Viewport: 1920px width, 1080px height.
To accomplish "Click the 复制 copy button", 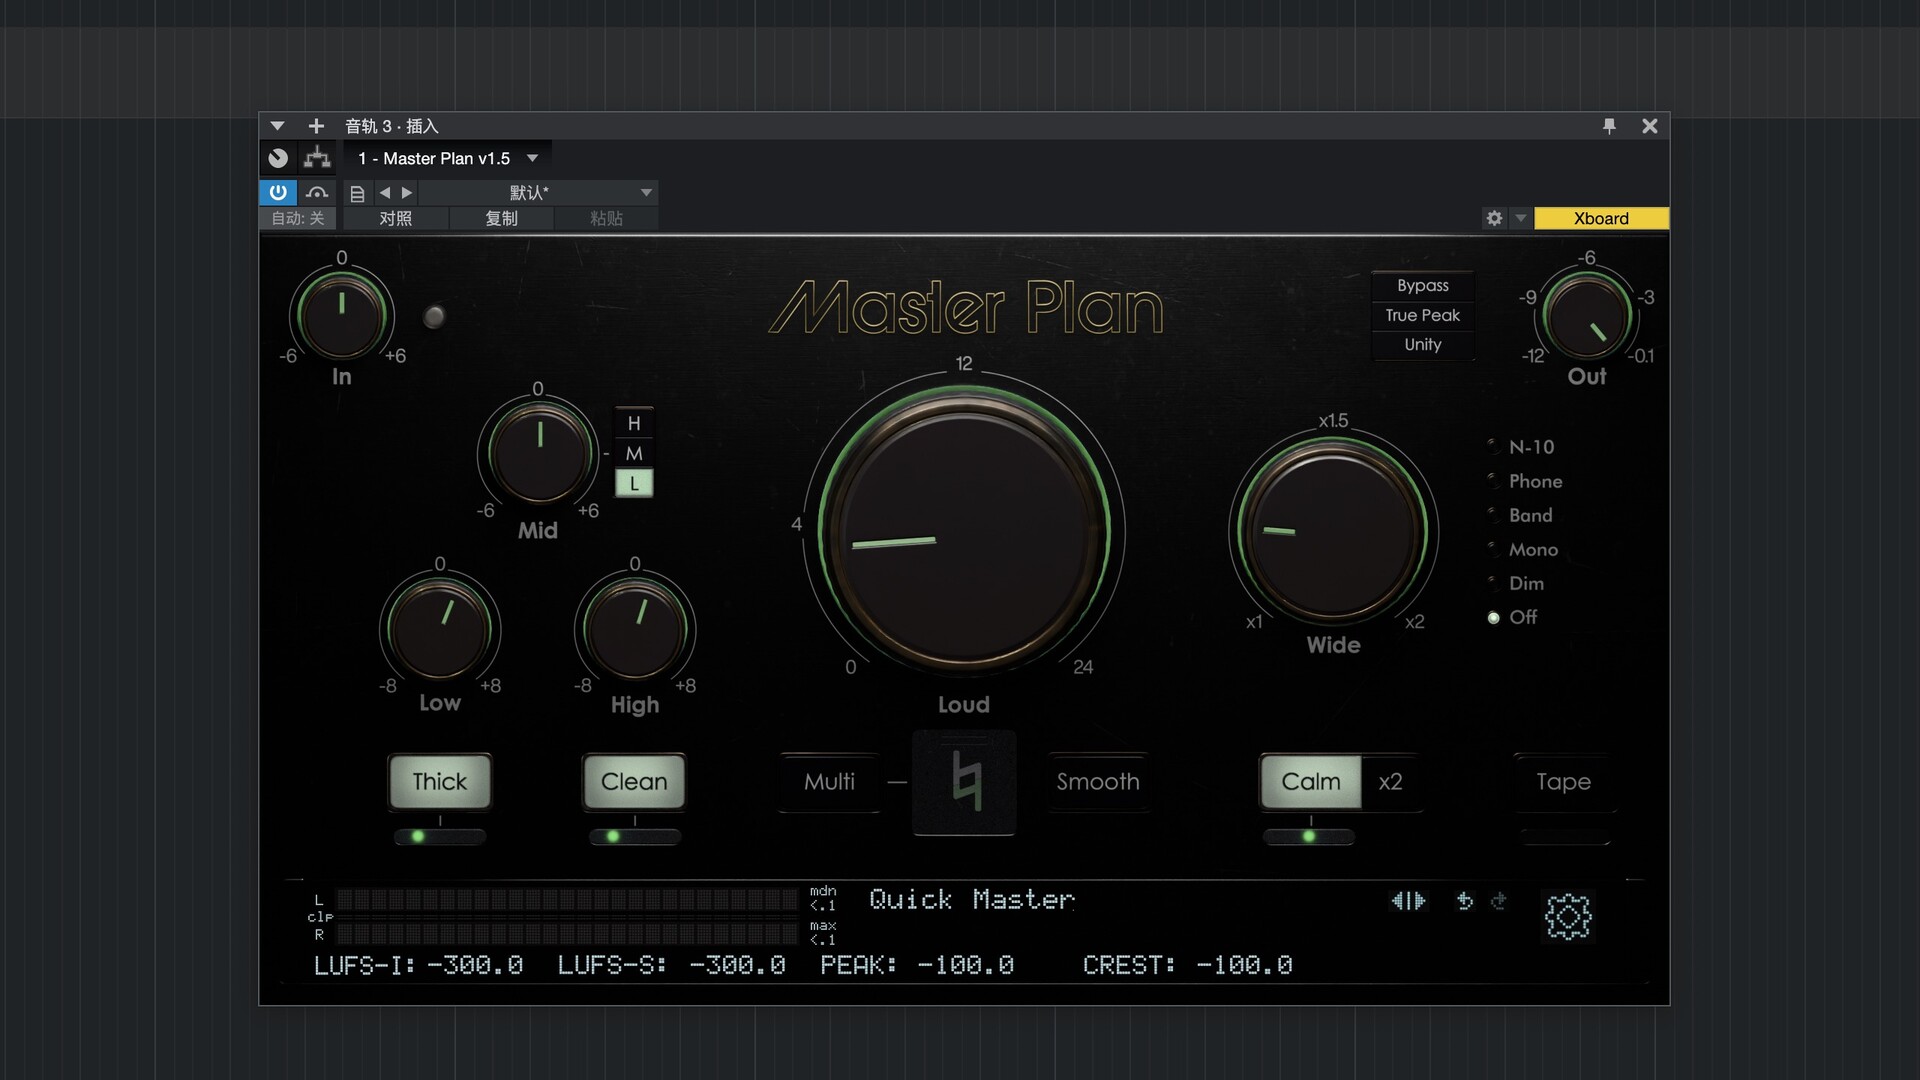I will pos(501,218).
